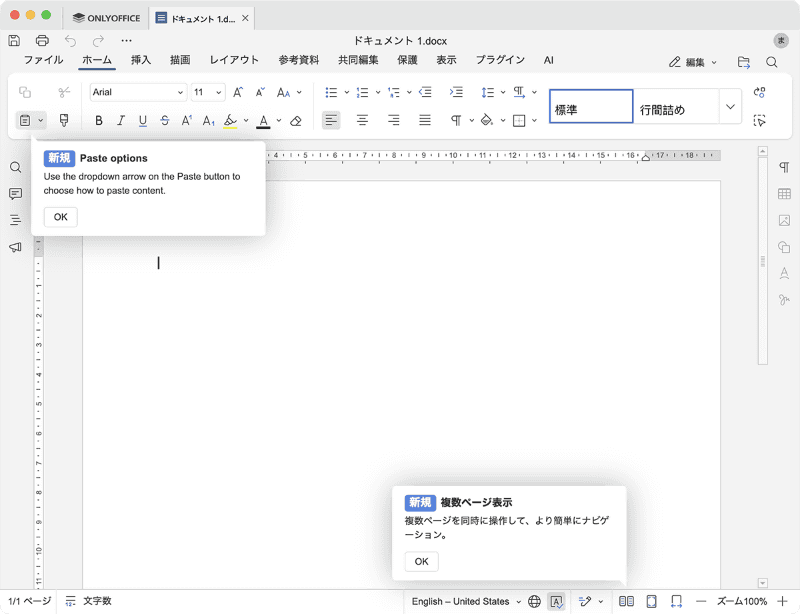Align text center

coord(362,120)
